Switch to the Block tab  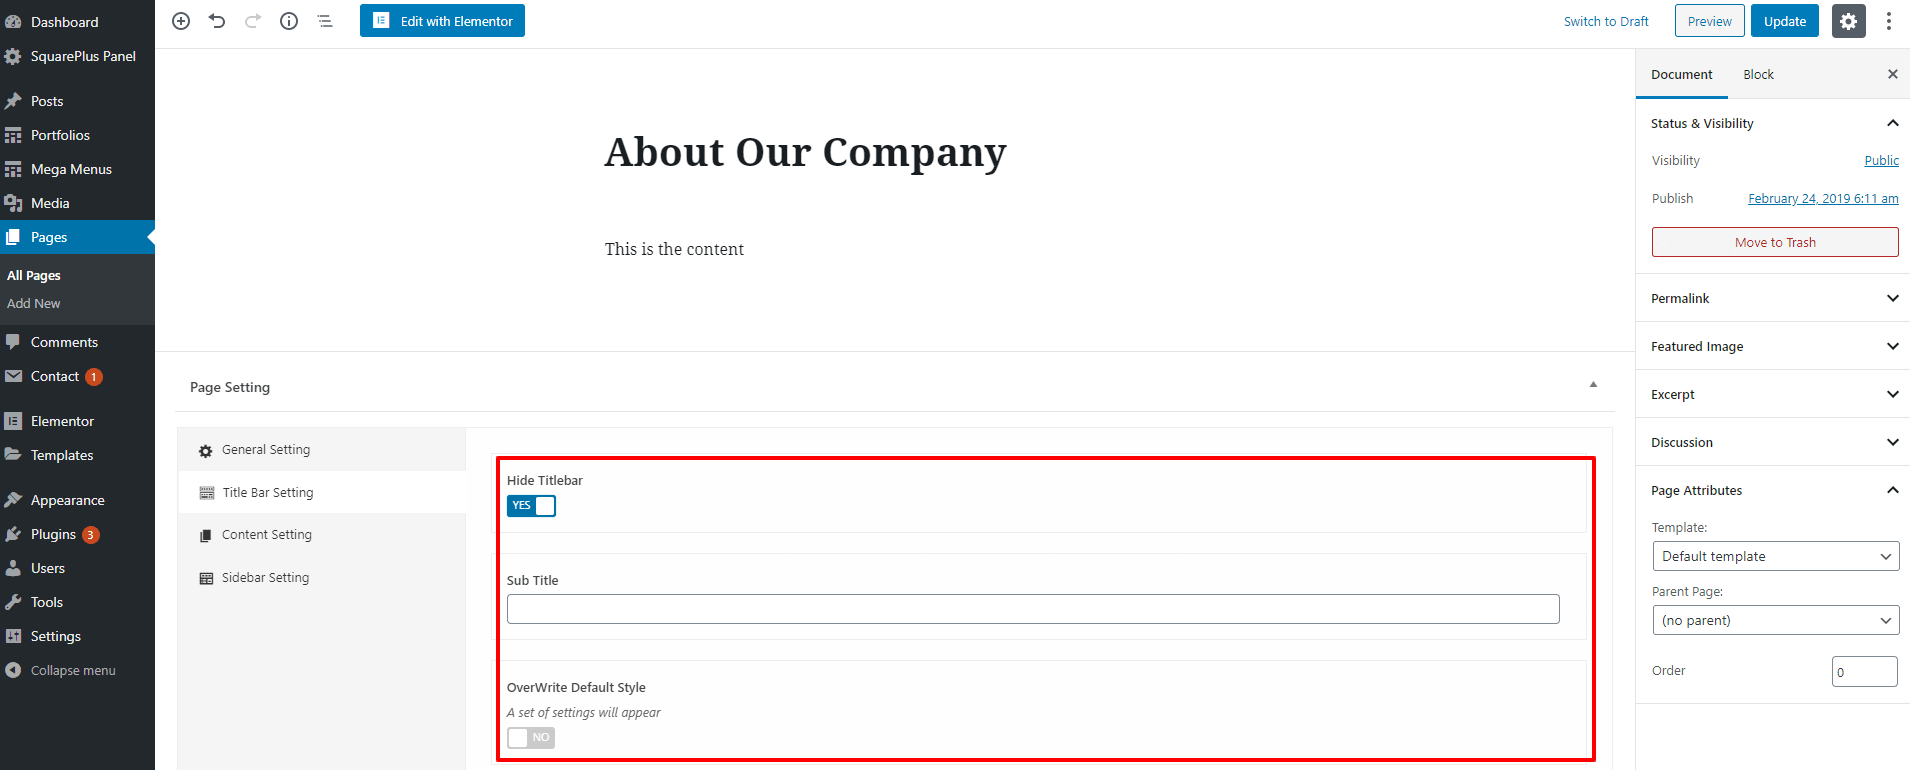point(1757,74)
